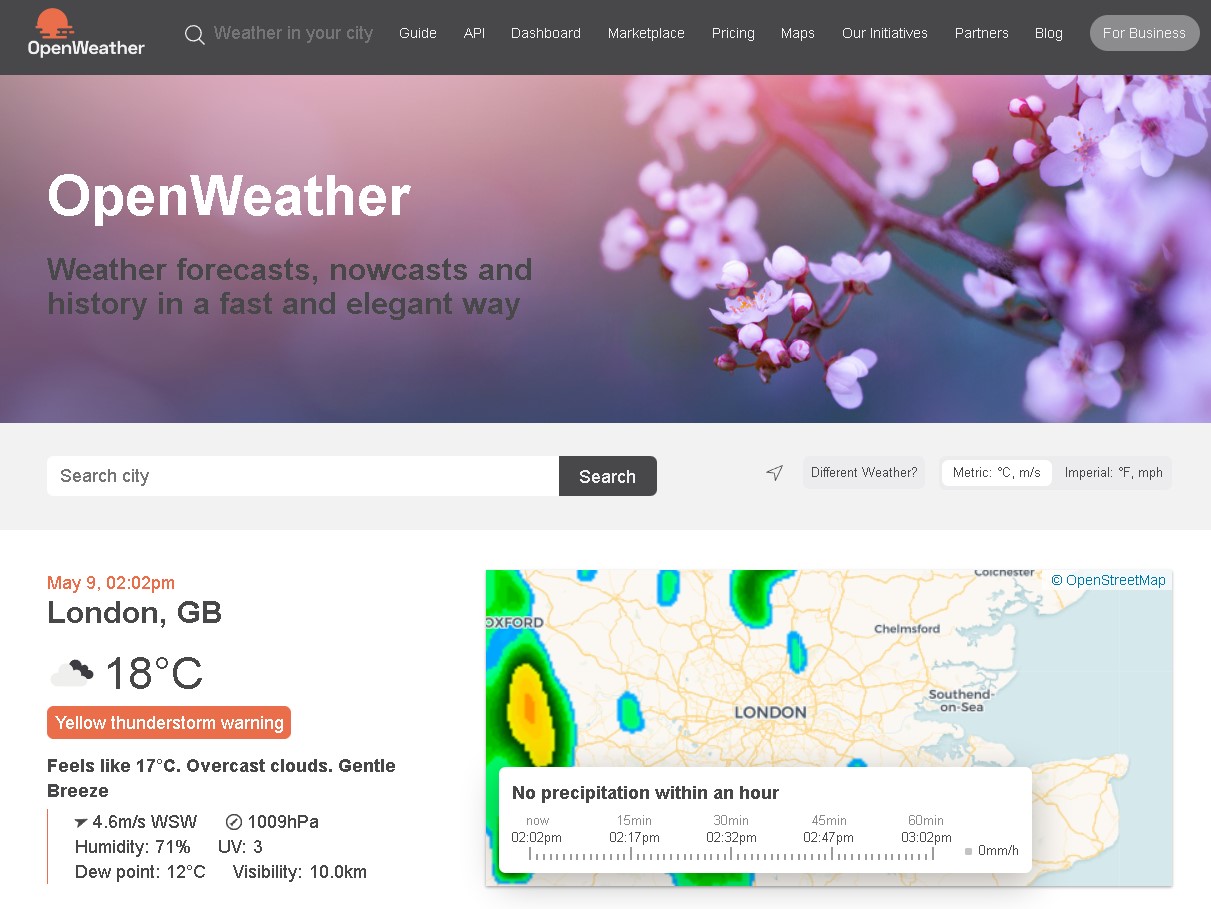Viewport: 1211px width, 909px height.
Task: Open the Guide menu item
Action: [x=418, y=33]
